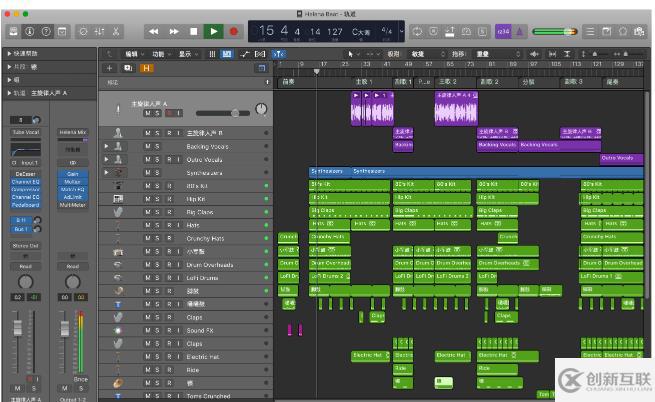Solo the Hip Kit track
This screenshot has height=402, width=655.
tap(157, 199)
